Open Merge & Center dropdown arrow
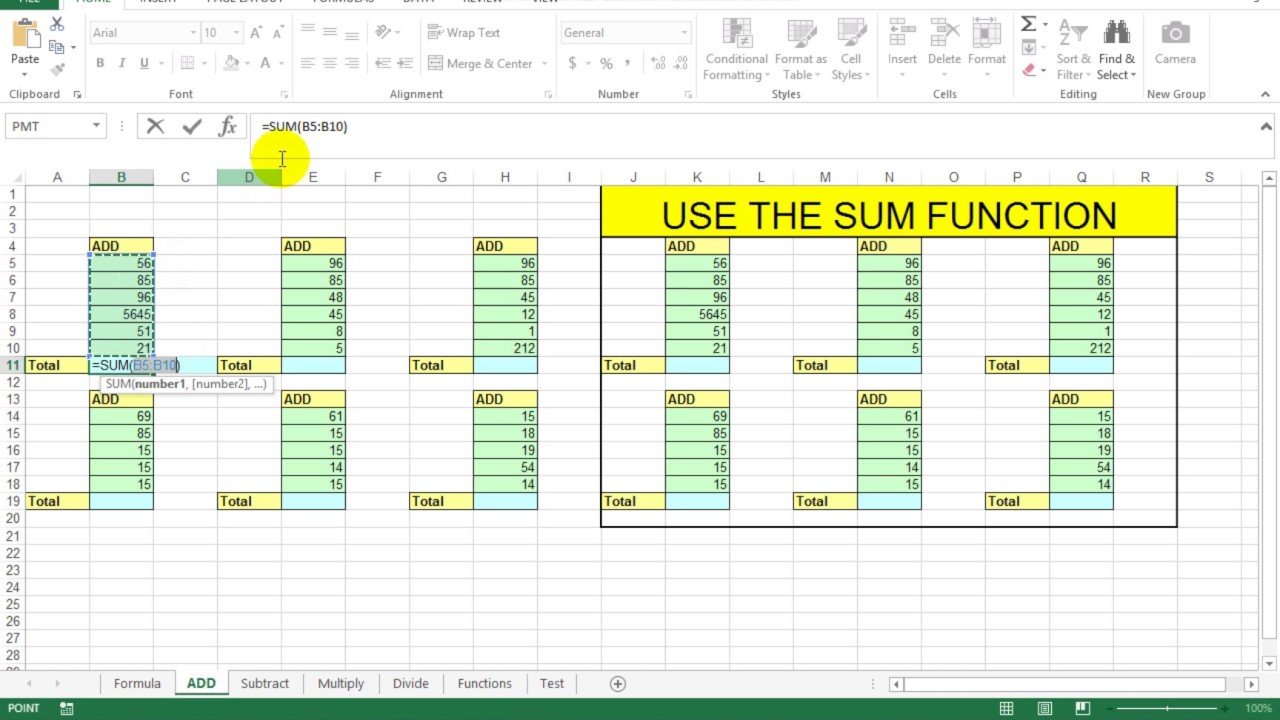The image size is (1280, 720). click(x=544, y=63)
